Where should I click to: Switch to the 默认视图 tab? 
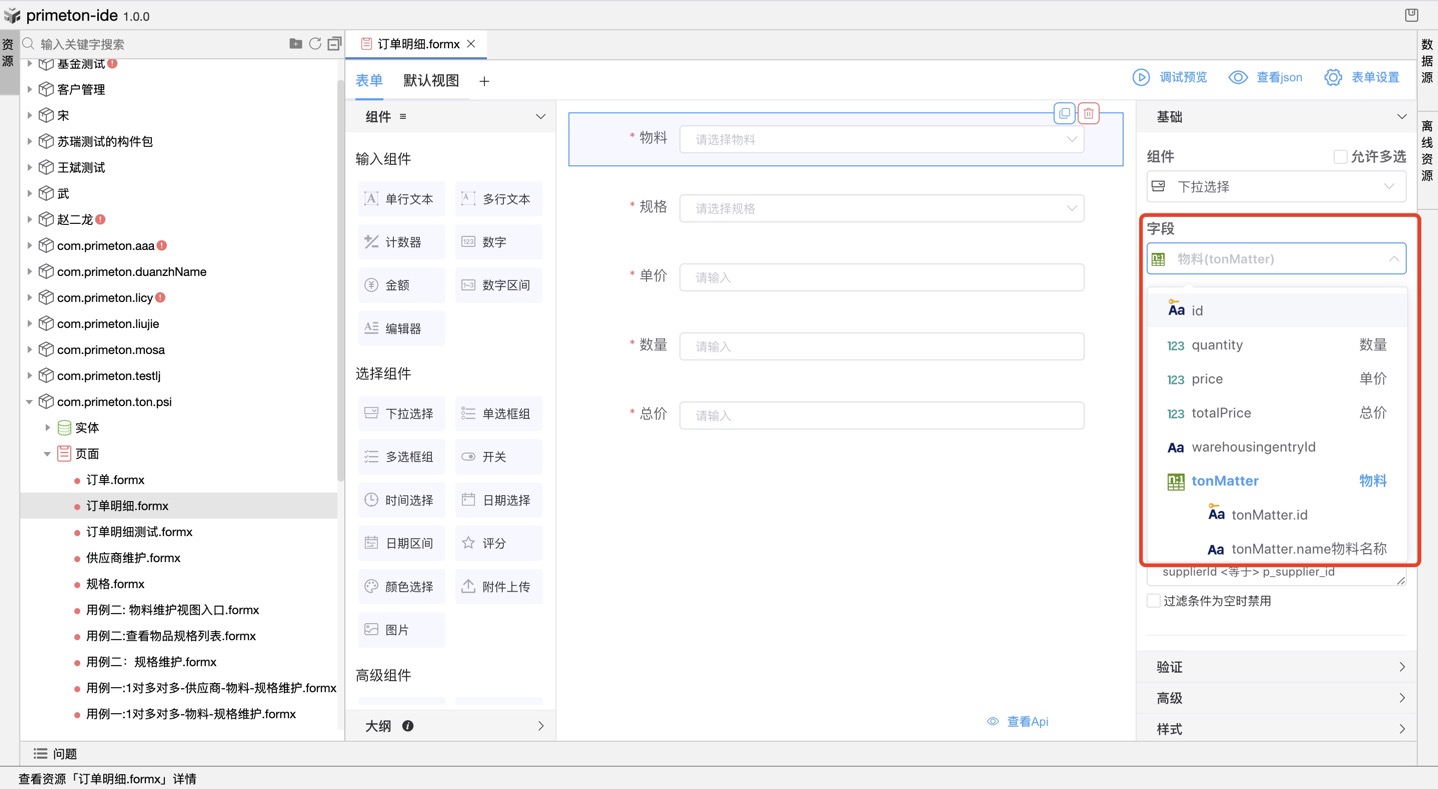point(431,80)
